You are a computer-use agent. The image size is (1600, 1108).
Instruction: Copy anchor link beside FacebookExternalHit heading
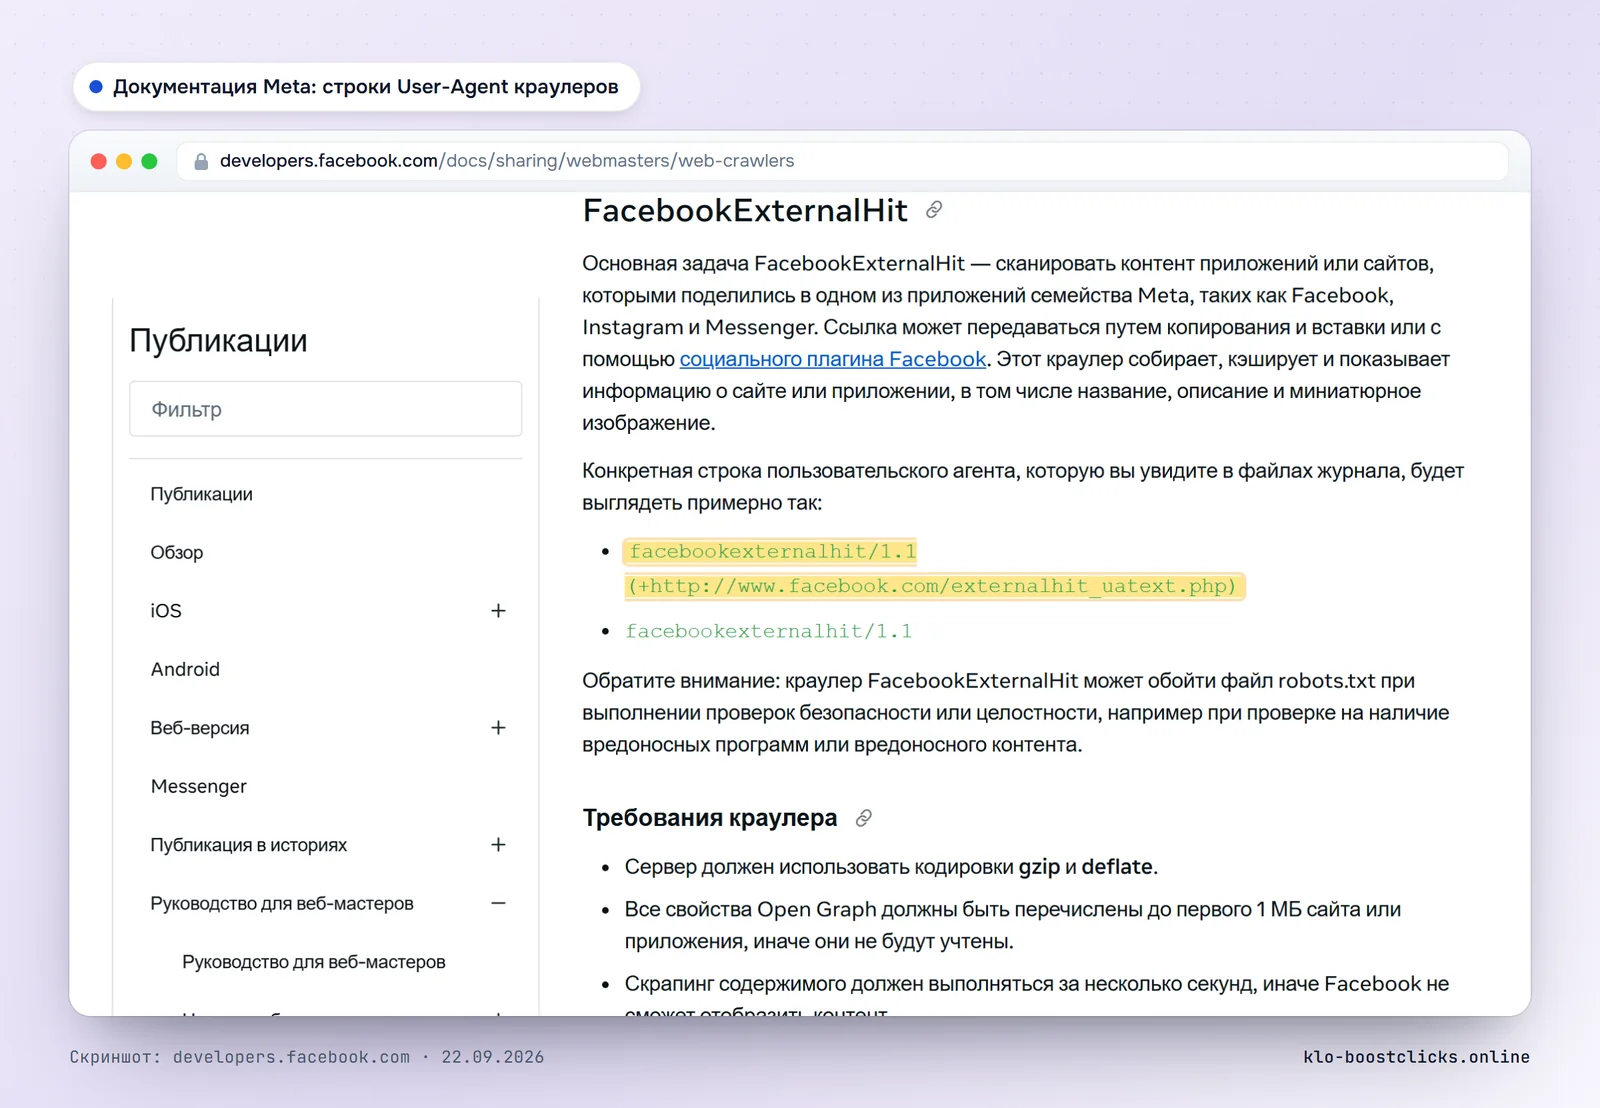point(934,210)
